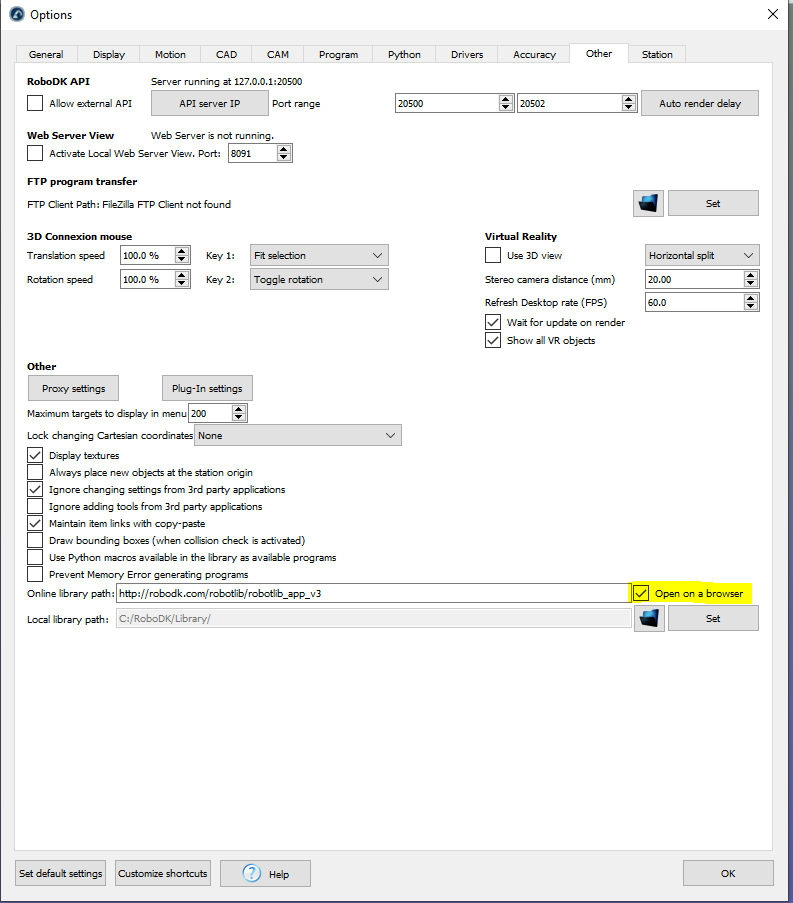Click the RoboDK logo in title bar
Image resolution: width=793 pixels, height=903 pixels.
point(16,14)
